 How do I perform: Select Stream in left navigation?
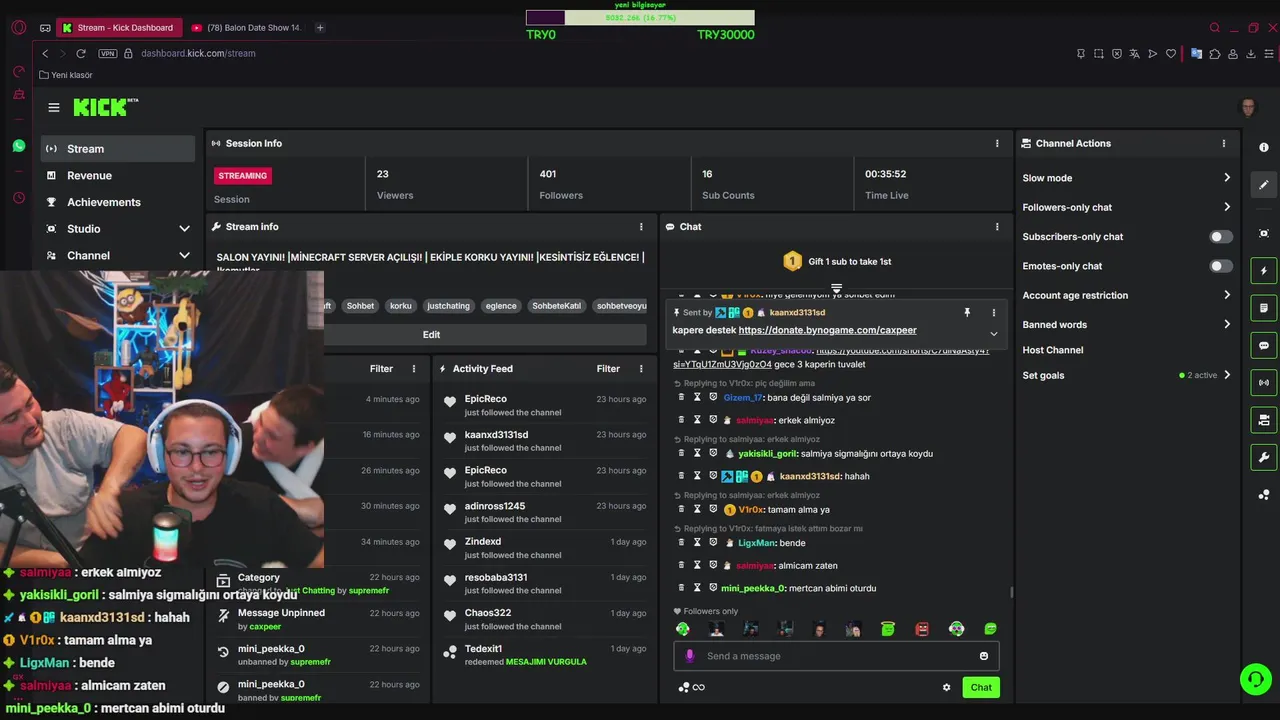(x=118, y=149)
